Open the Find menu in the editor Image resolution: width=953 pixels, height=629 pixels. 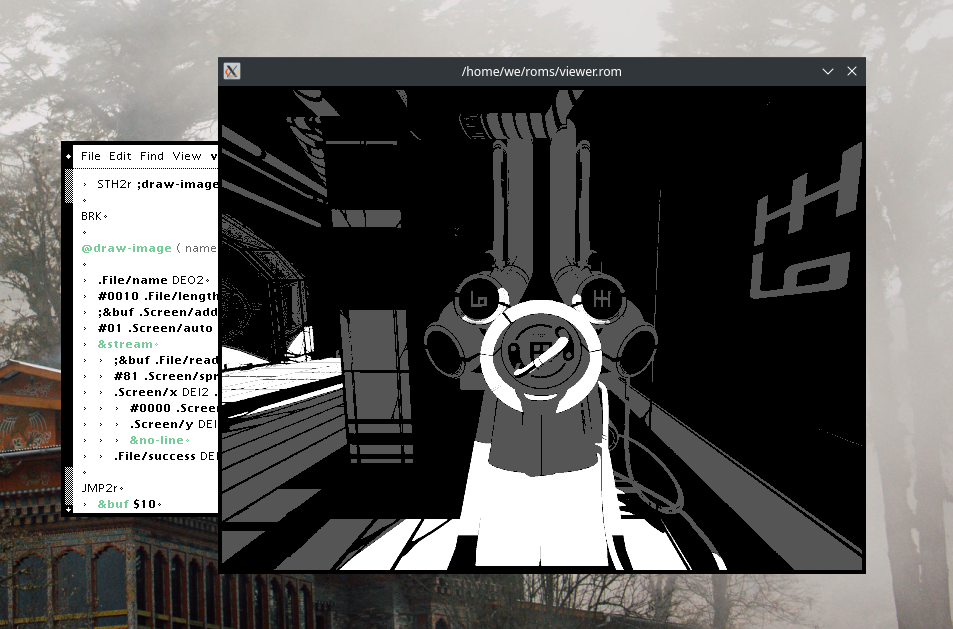[152, 156]
